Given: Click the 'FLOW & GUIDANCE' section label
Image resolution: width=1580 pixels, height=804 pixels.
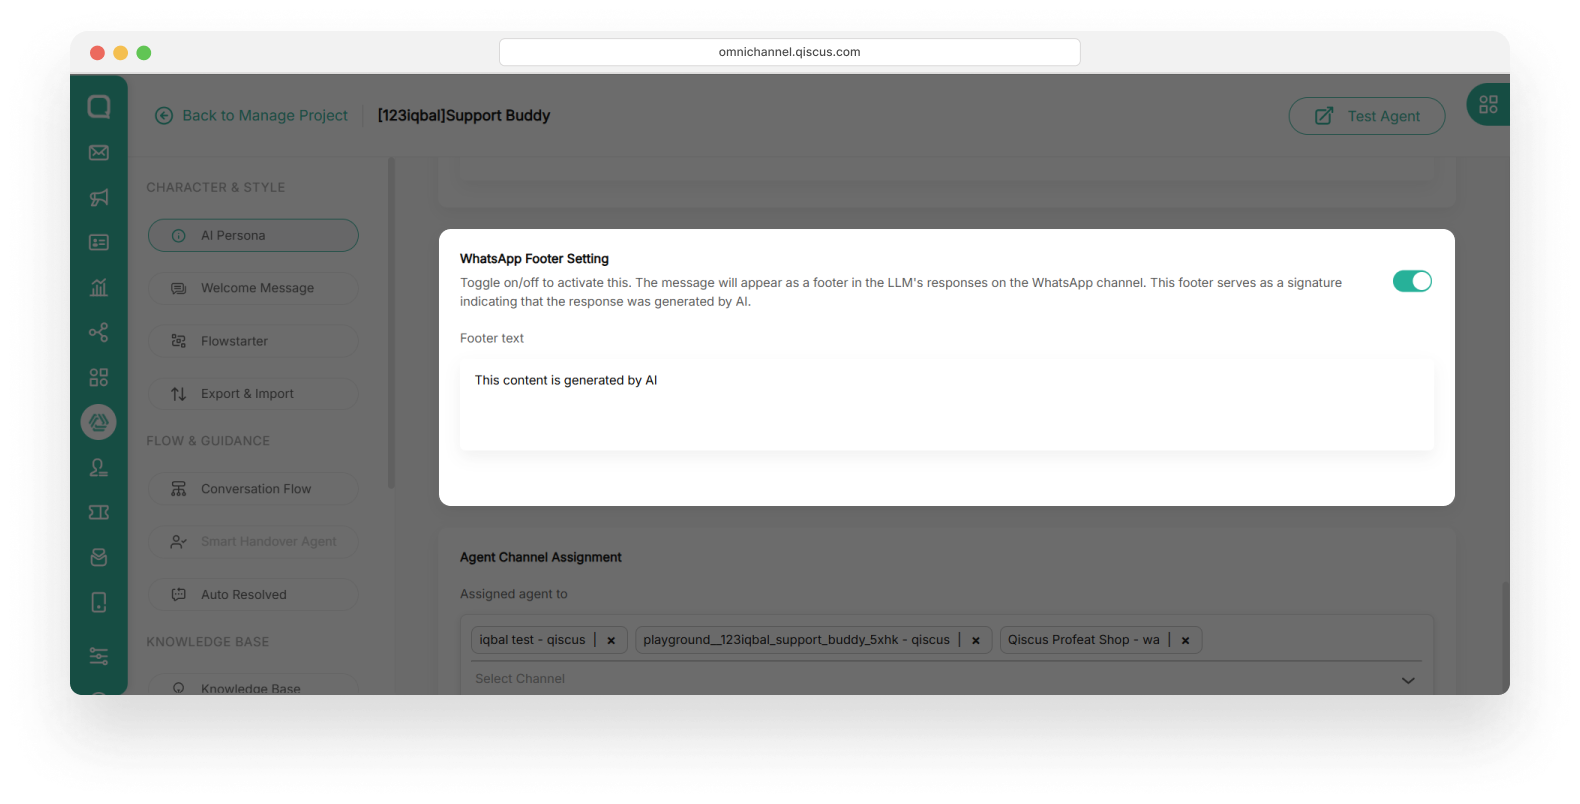Looking at the screenshot, I should (208, 441).
